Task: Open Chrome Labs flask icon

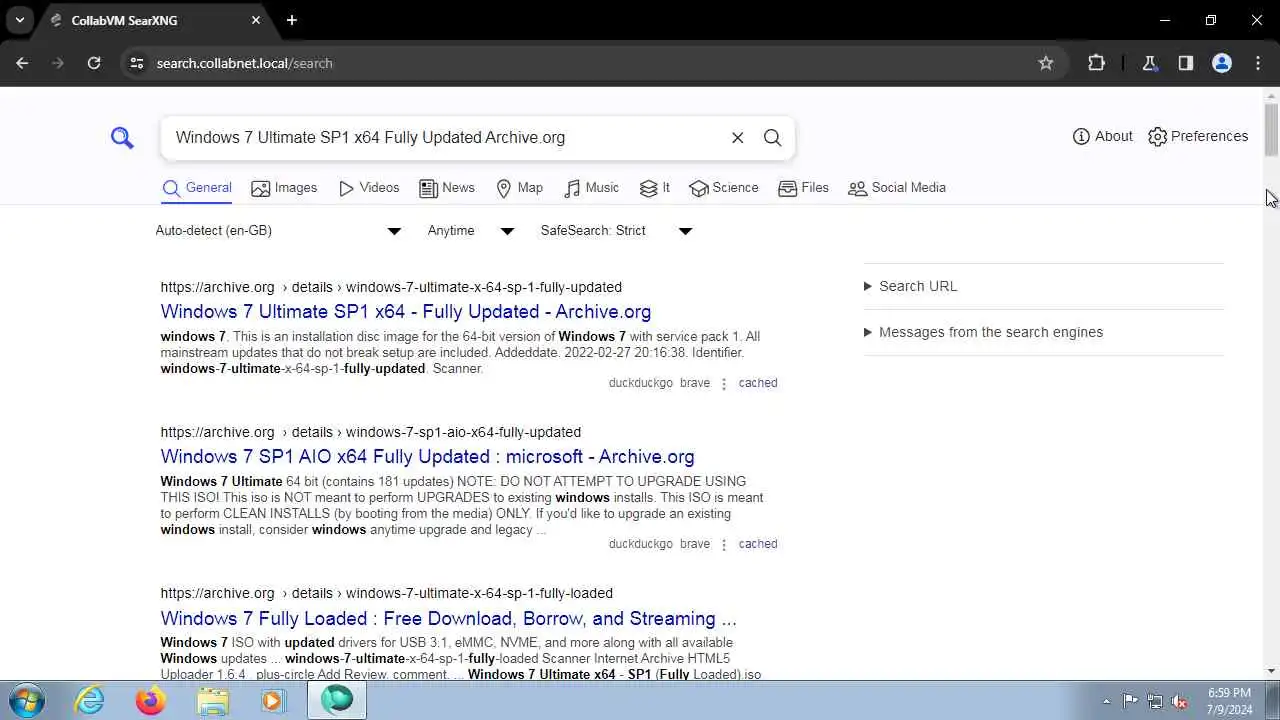Action: (1150, 63)
